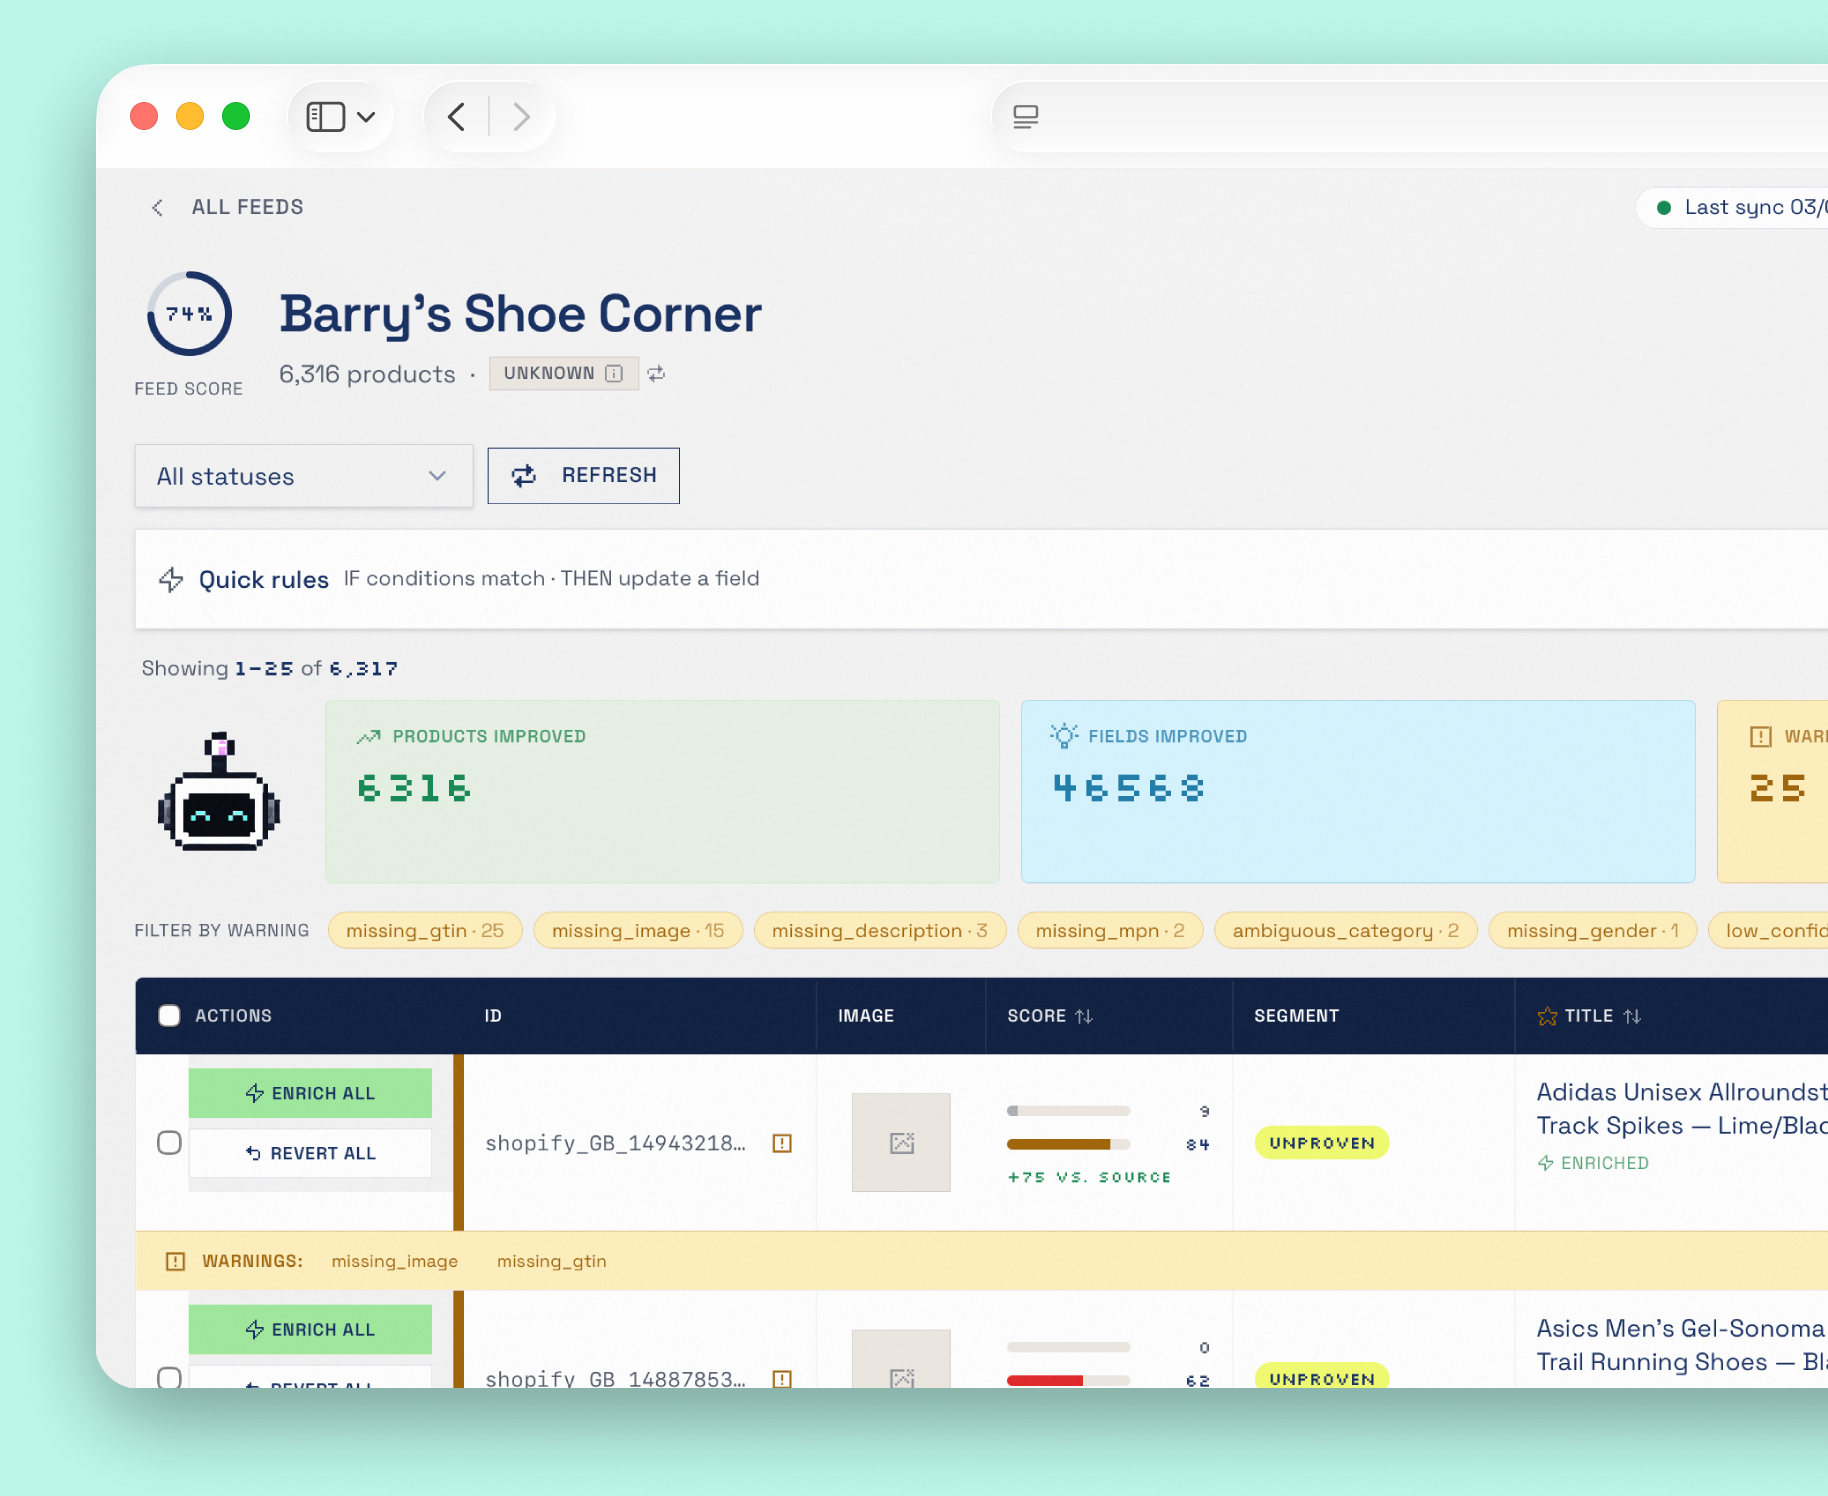Screen dimensions: 1828x1496
Task: Go forward with the browser forward arrow
Action: [x=521, y=117]
